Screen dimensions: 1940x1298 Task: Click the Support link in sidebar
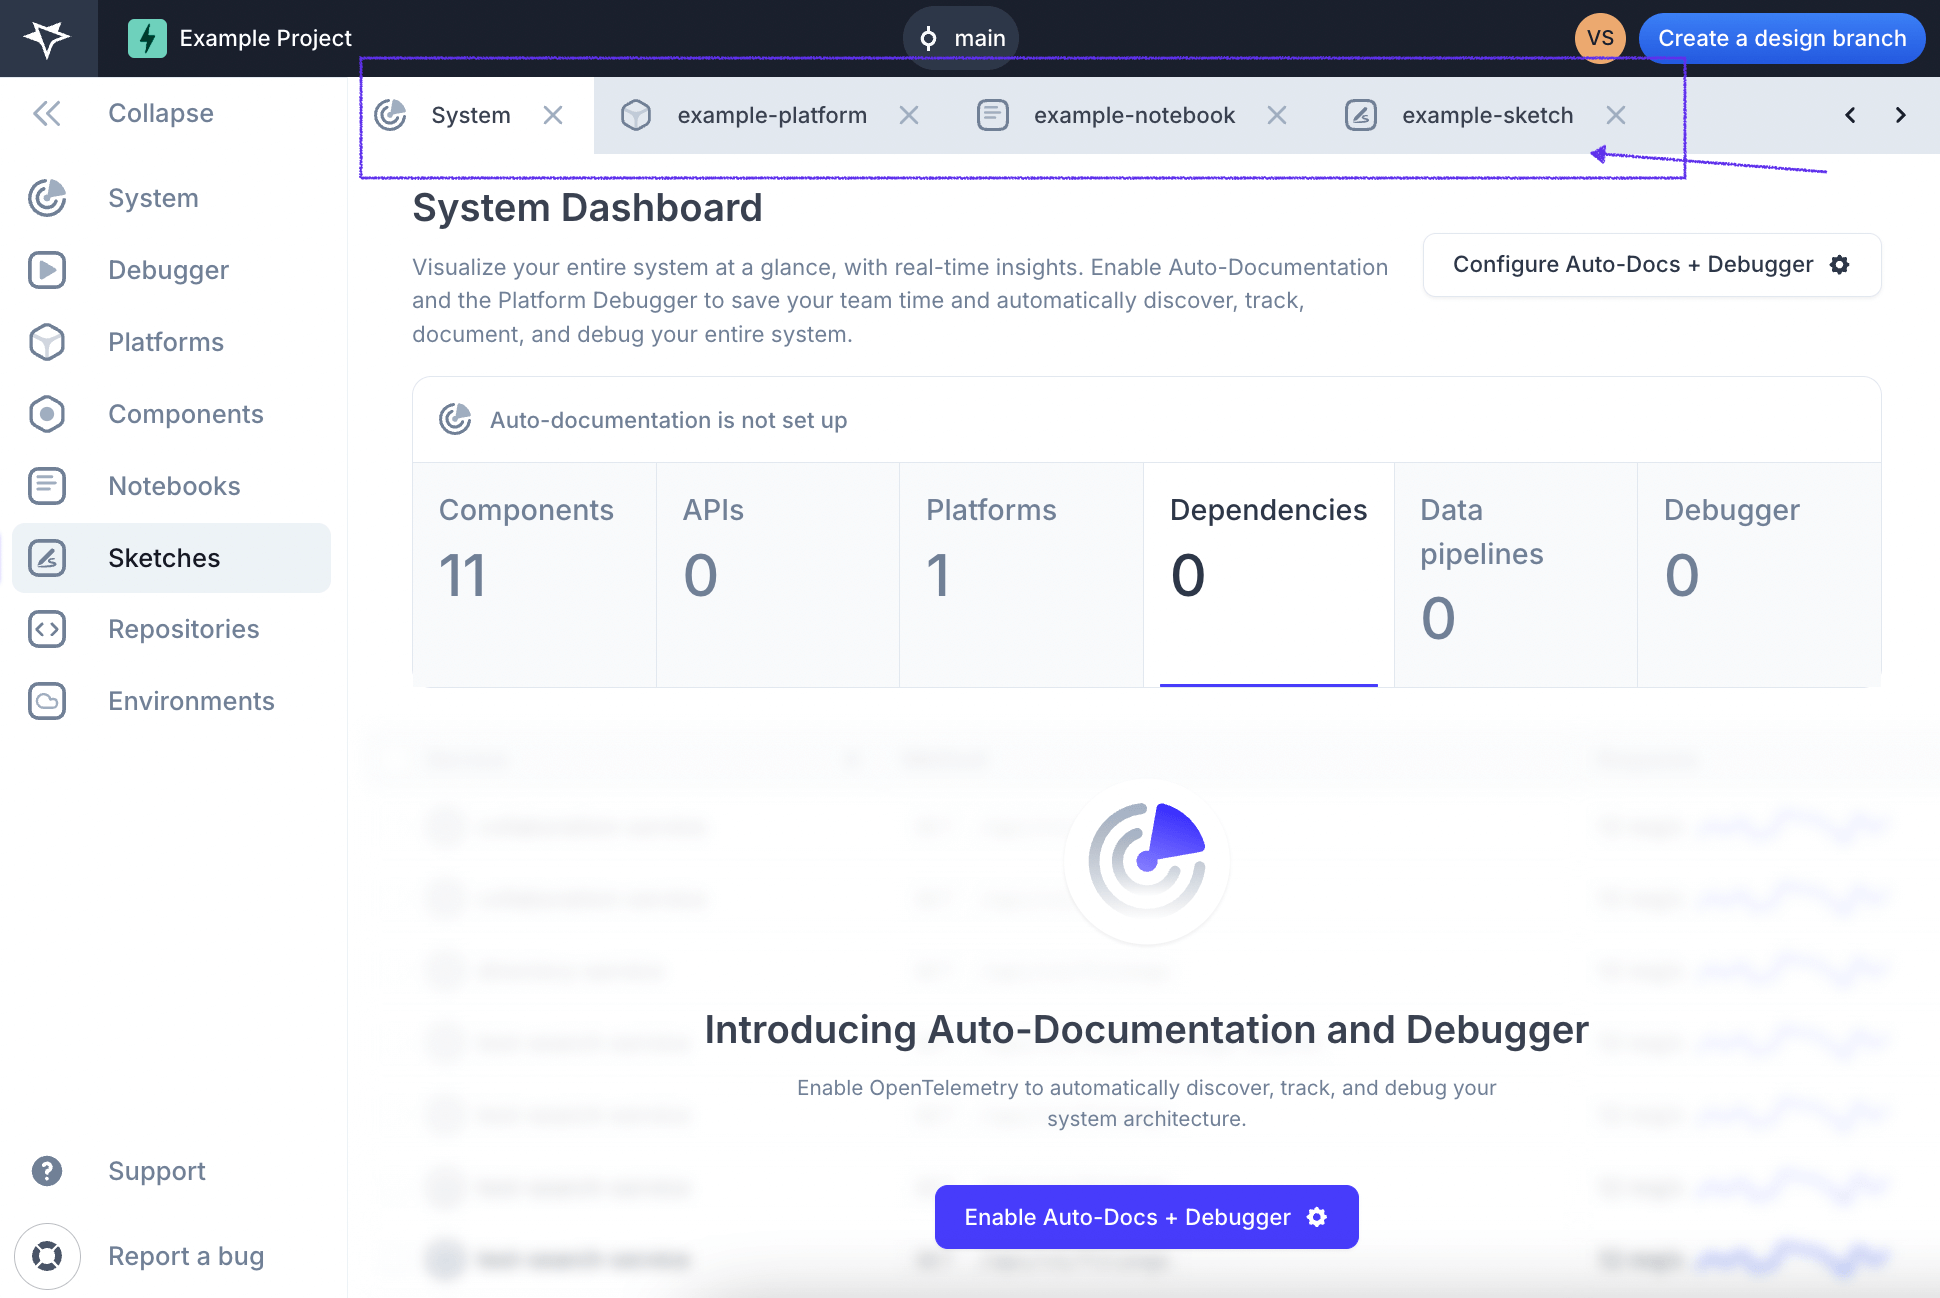pos(156,1171)
